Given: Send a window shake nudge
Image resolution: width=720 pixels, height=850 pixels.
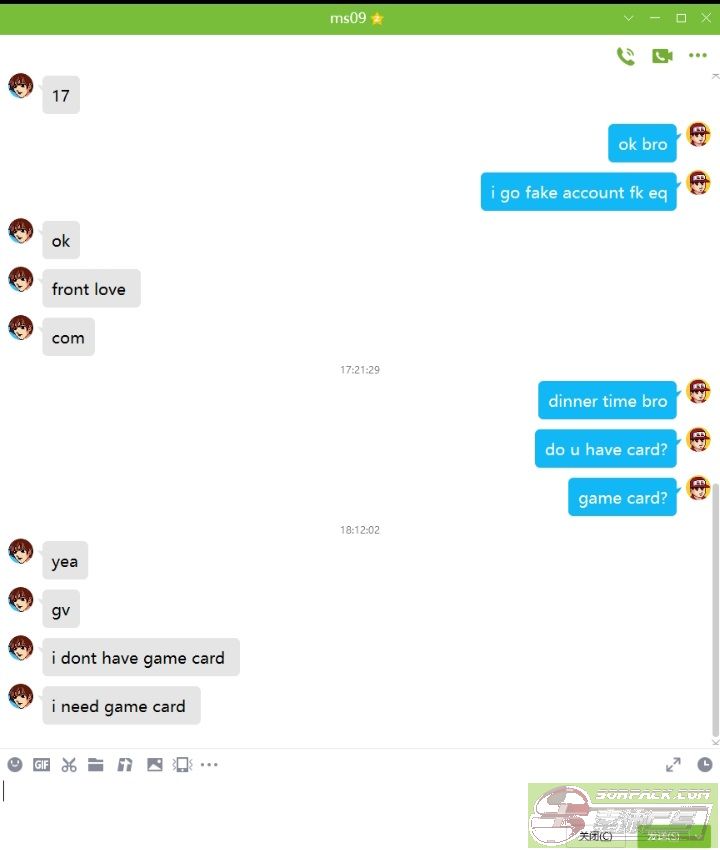Looking at the screenshot, I should tap(182, 764).
